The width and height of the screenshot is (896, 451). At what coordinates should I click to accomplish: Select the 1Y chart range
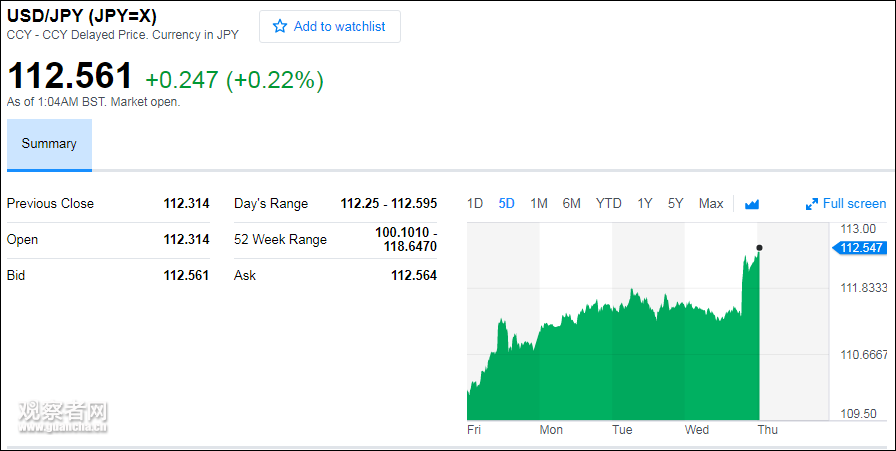(x=645, y=204)
